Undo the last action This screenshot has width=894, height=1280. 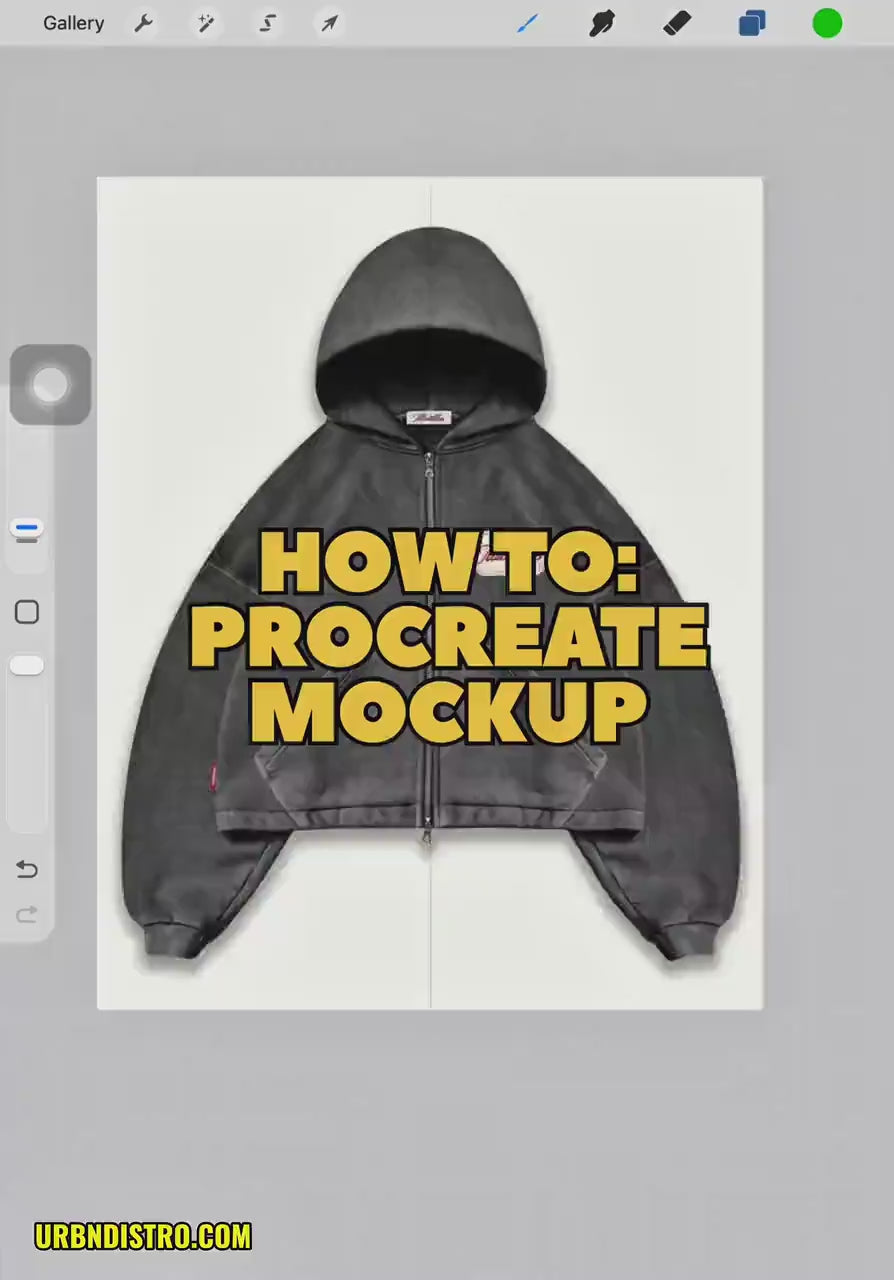(27, 869)
